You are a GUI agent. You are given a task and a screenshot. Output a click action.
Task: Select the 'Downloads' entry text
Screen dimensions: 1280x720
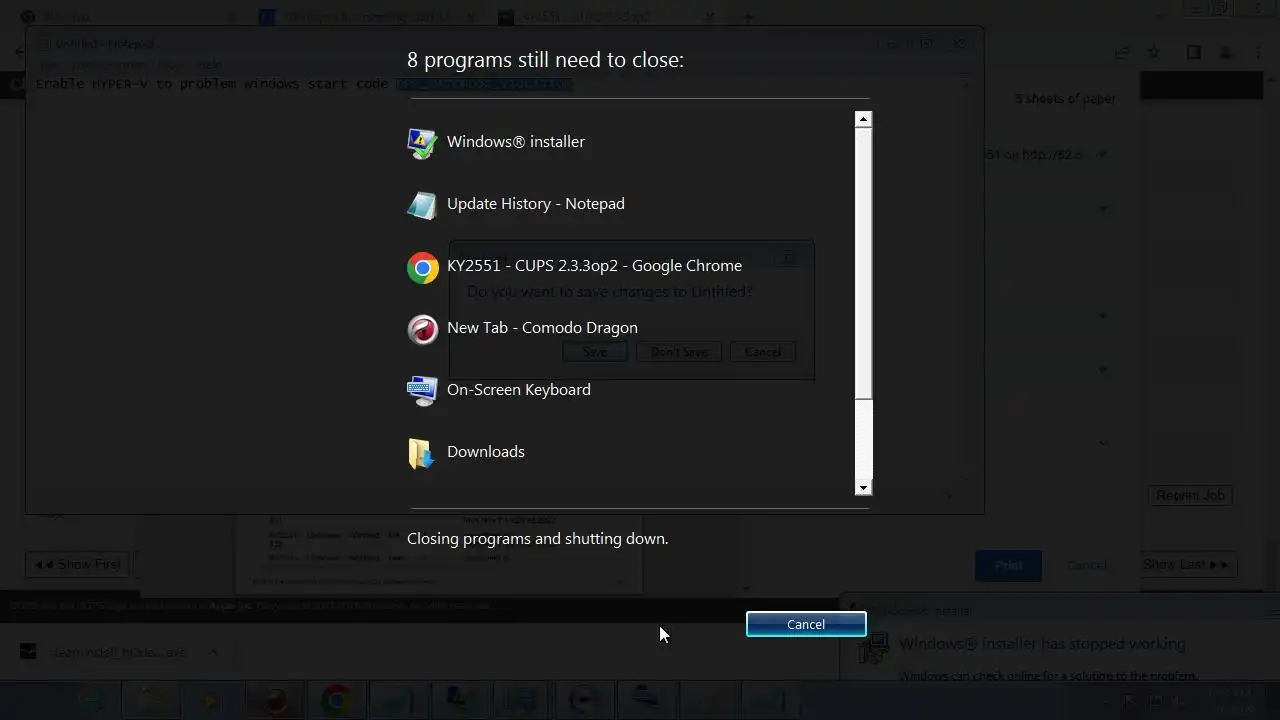486,452
